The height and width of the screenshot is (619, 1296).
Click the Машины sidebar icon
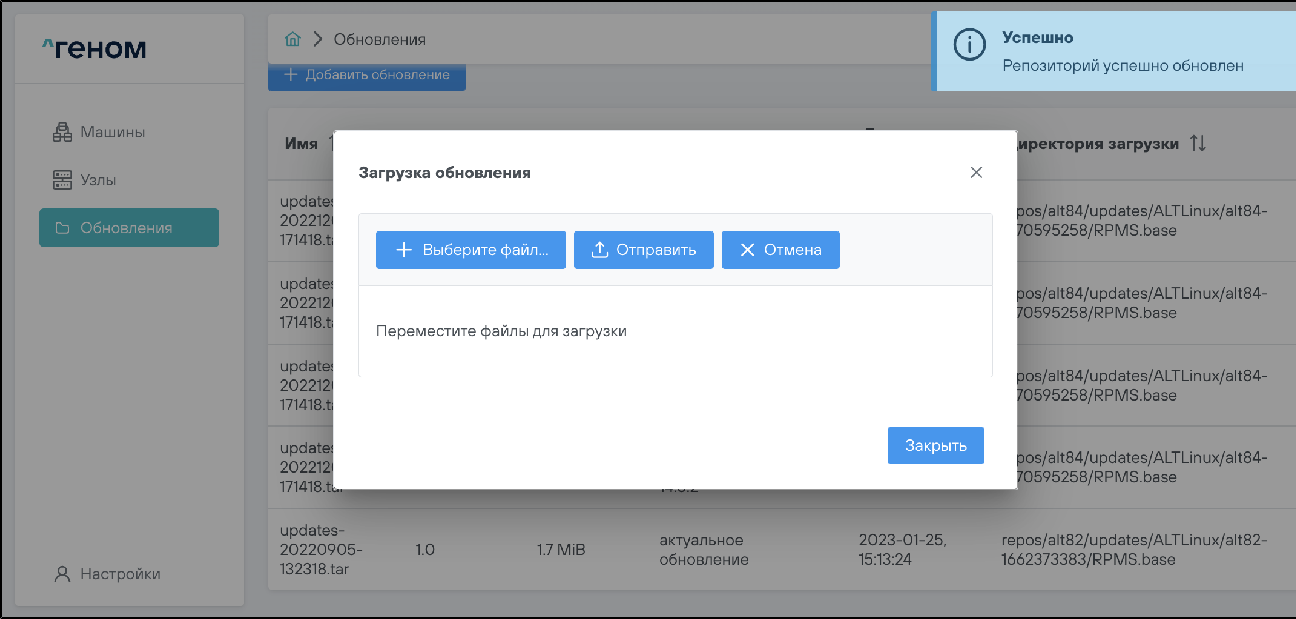[x=63, y=132]
